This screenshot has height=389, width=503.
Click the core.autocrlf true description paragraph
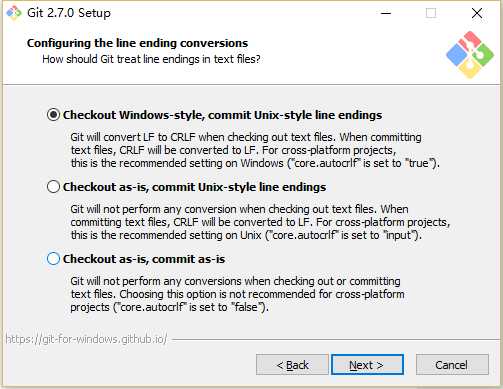point(255,150)
